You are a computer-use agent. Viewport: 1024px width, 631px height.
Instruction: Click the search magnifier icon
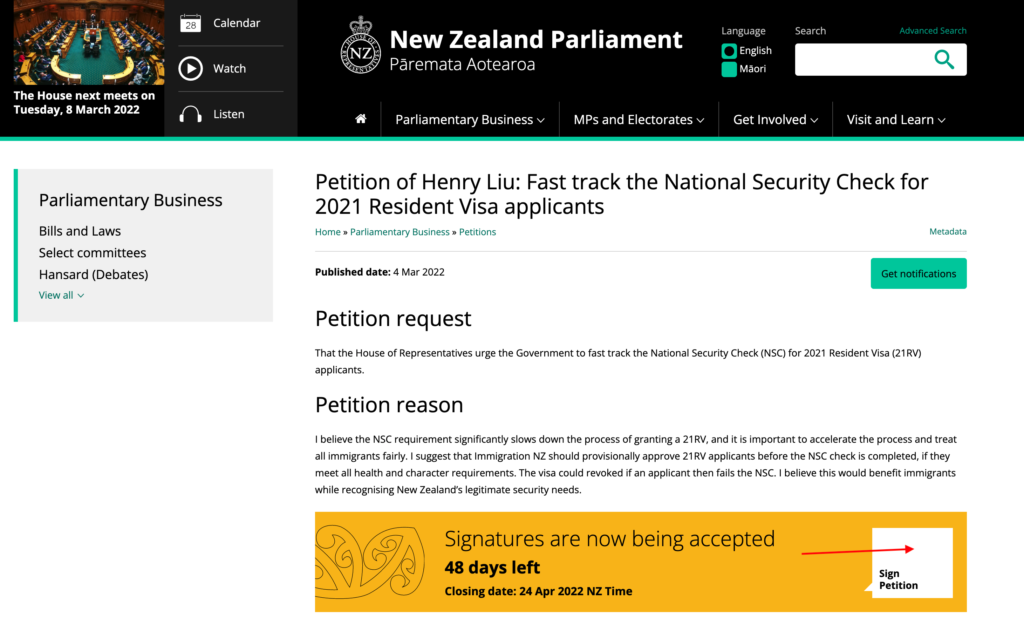point(944,59)
